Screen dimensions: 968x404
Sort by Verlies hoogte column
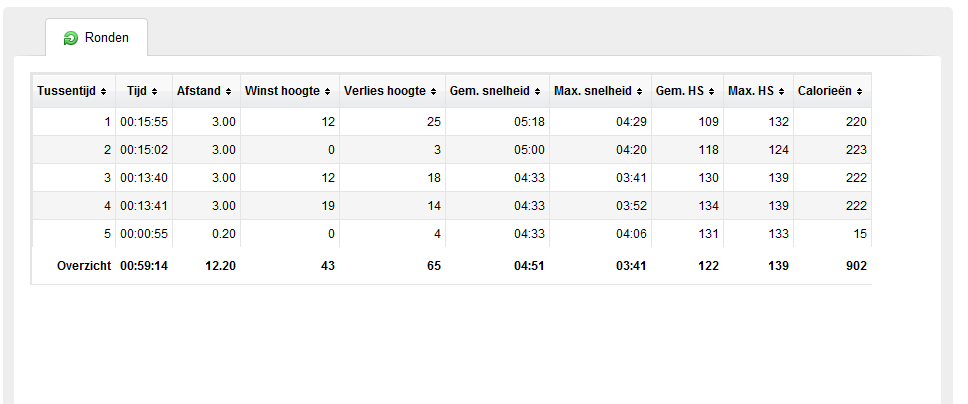coord(393,91)
